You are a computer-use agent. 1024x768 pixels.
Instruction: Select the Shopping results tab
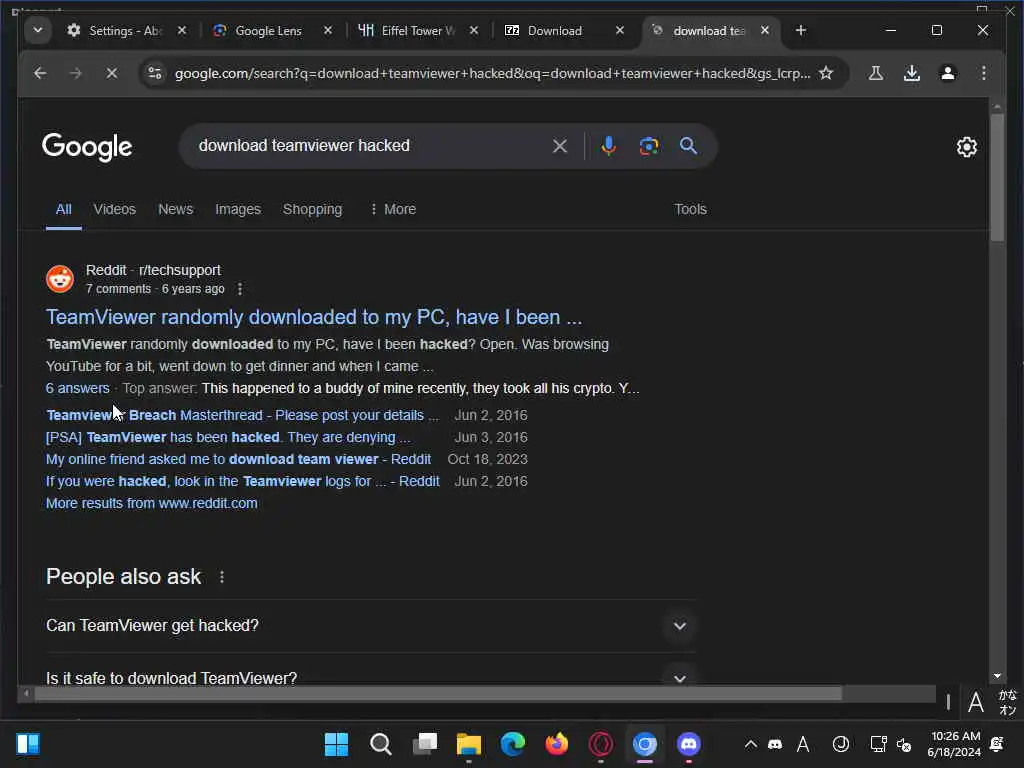point(312,209)
